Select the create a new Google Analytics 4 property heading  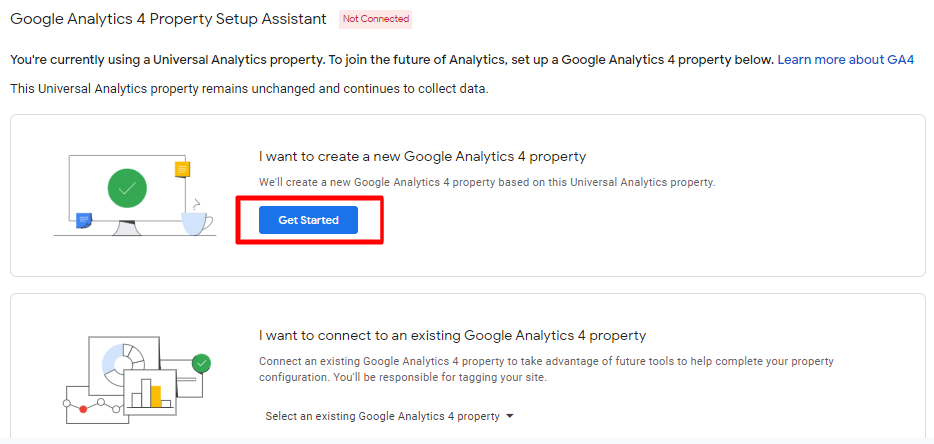coord(422,157)
